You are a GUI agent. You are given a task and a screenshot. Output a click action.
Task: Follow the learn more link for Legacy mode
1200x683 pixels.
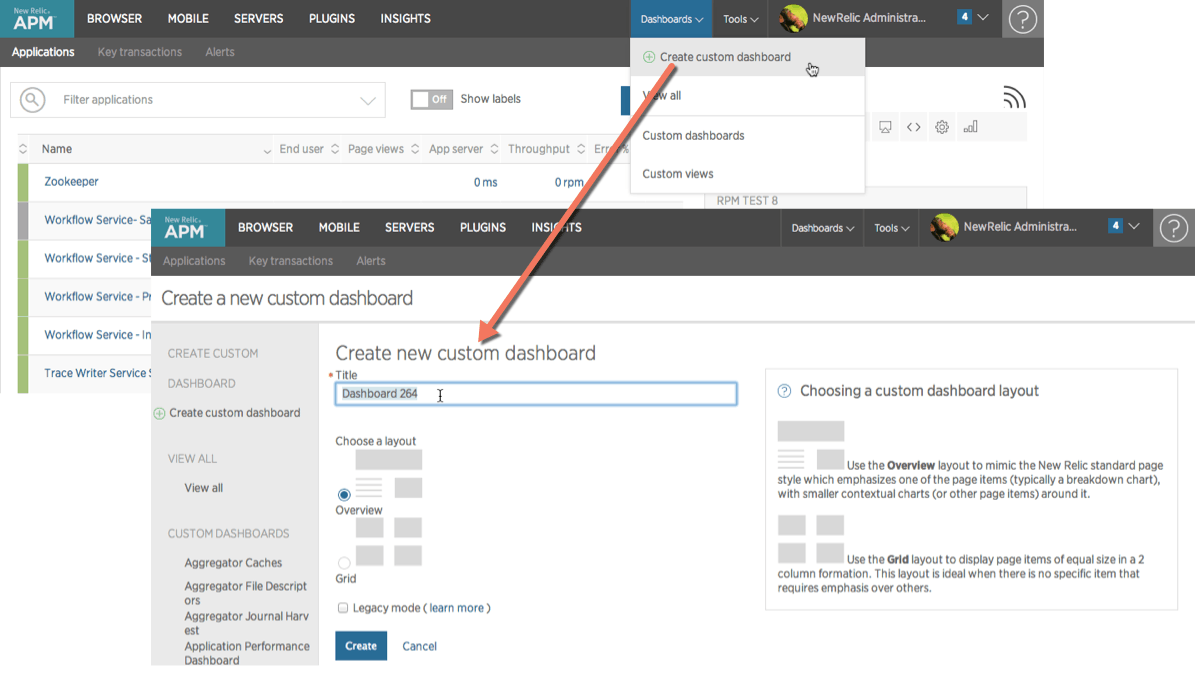click(x=457, y=608)
